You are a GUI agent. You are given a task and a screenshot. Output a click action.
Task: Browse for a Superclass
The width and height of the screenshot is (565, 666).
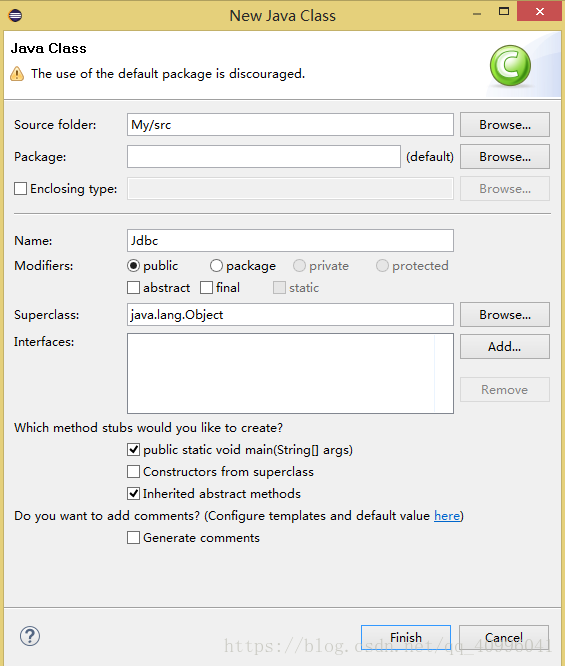pyautogui.click(x=505, y=314)
